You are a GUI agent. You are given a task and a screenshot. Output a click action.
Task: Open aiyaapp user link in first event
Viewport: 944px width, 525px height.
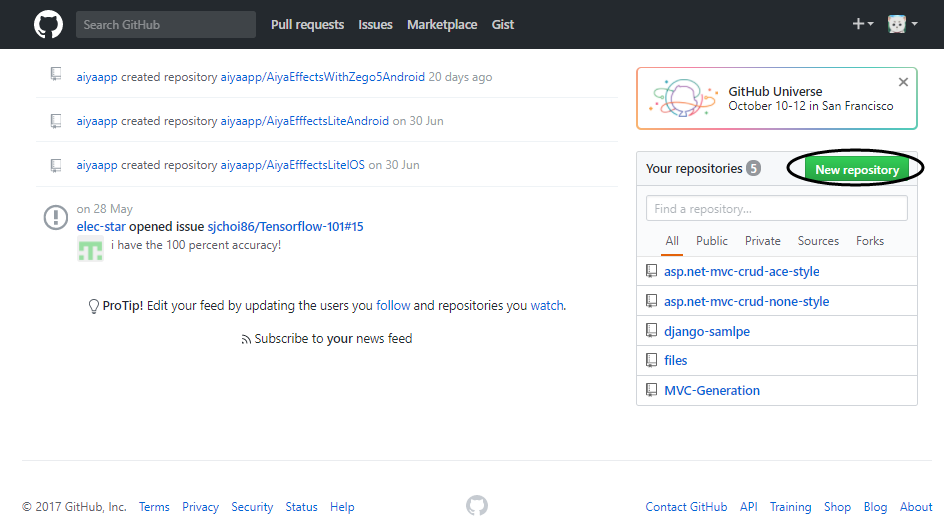click(x=97, y=77)
